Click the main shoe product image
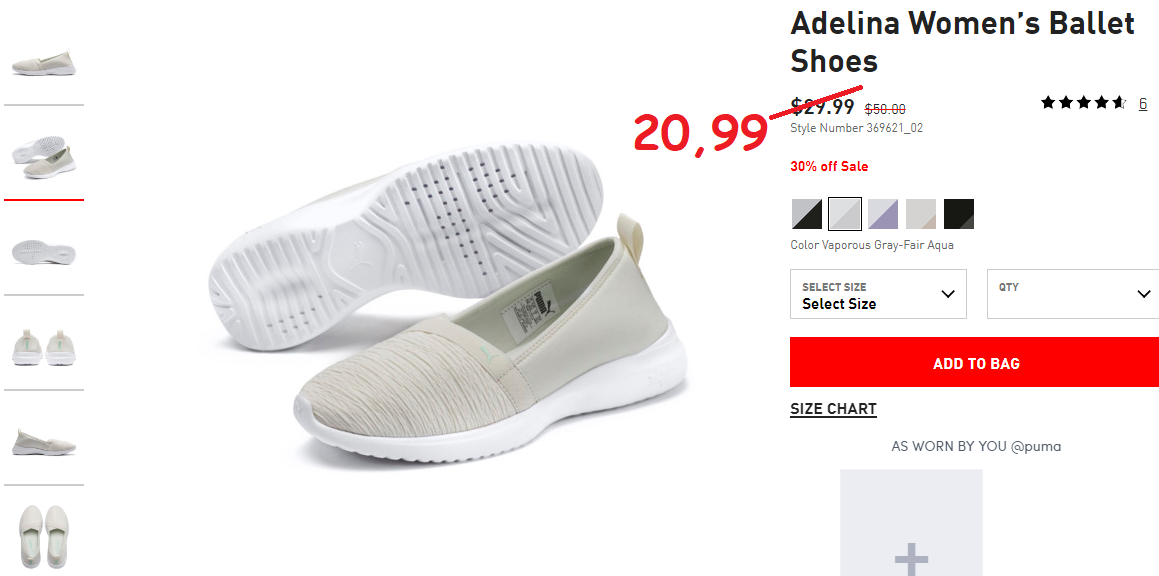 point(448,304)
